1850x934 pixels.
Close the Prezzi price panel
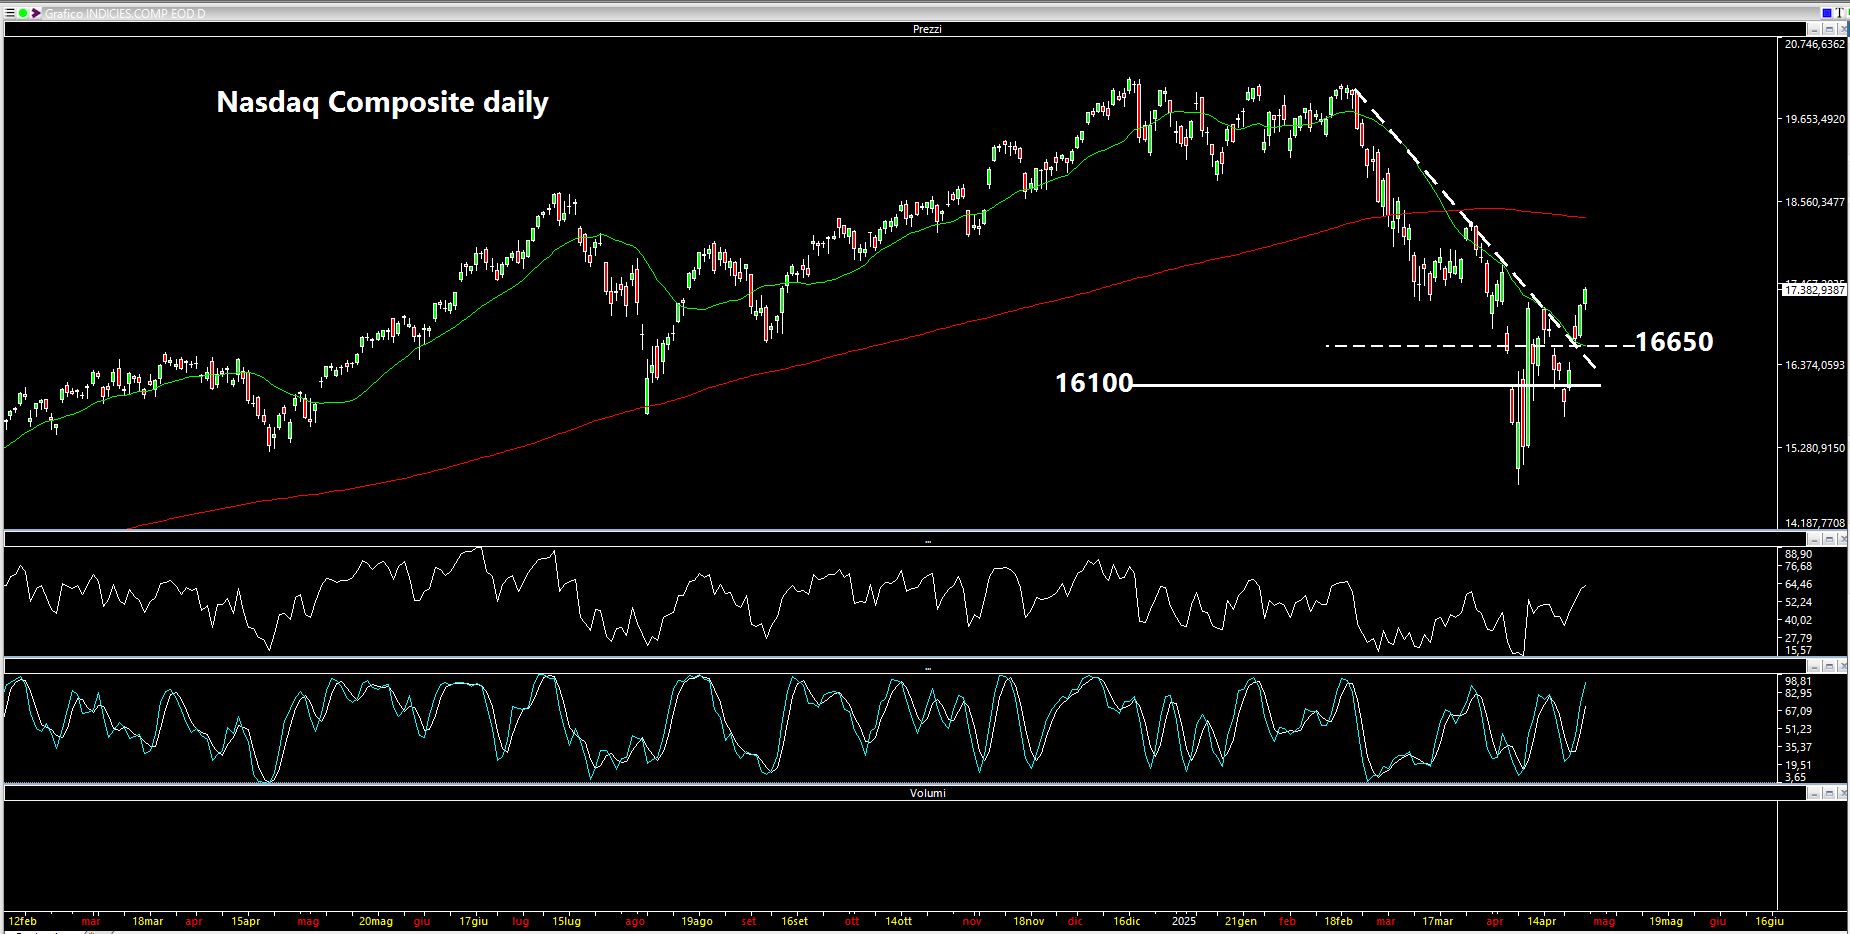tap(1842, 30)
